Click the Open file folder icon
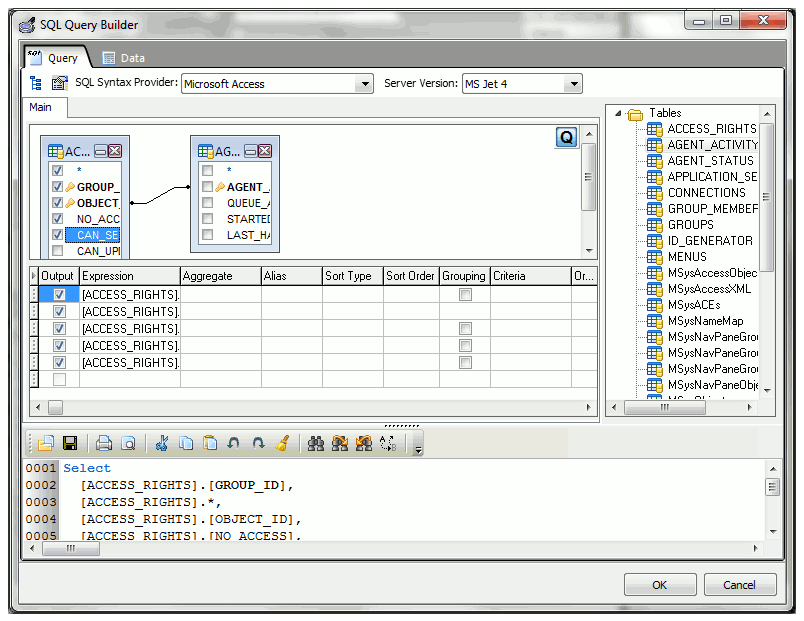Screen dimensions: 804x621 point(45,443)
